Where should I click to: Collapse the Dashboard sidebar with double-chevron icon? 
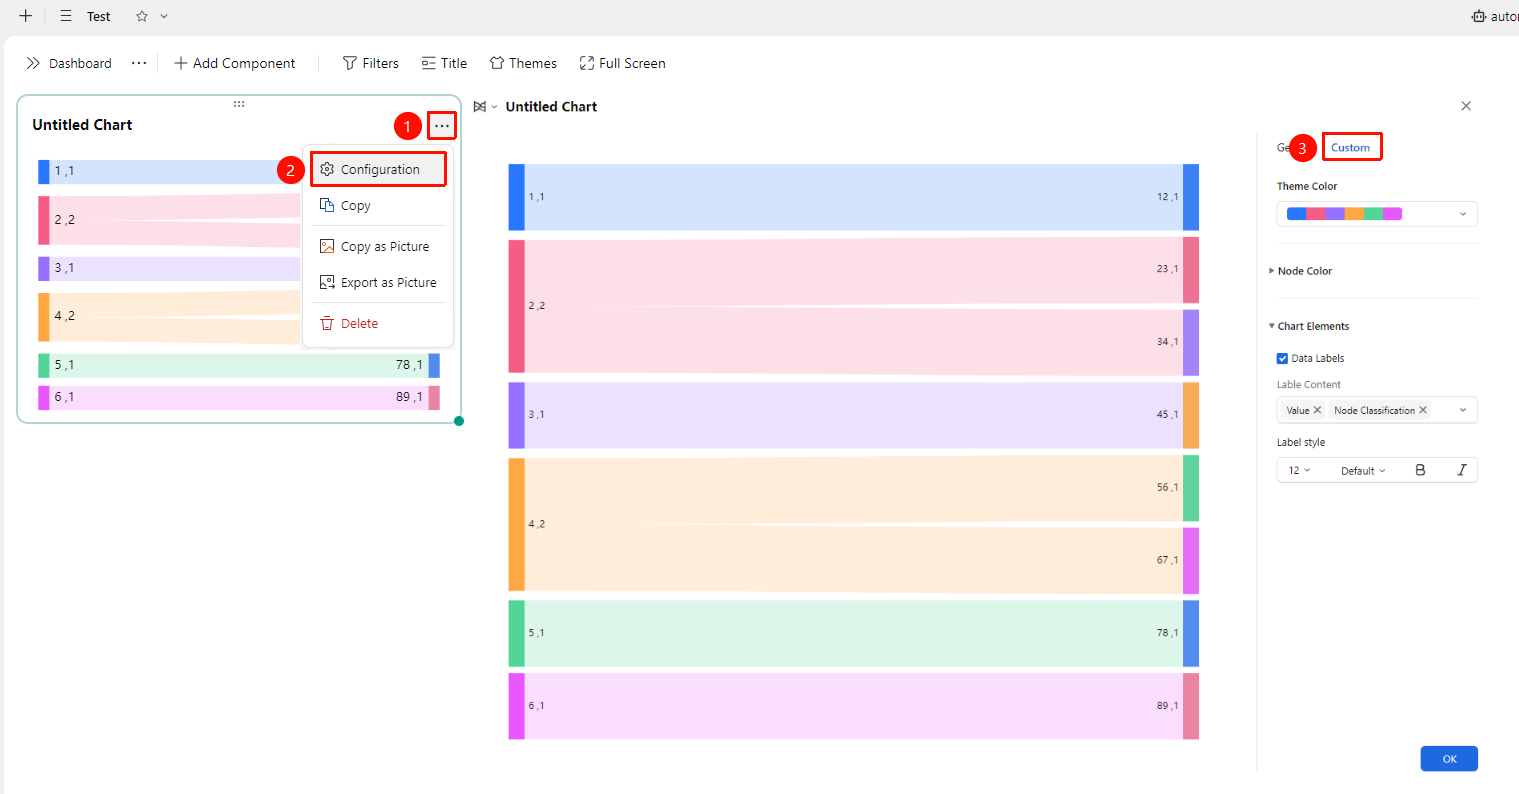click(x=33, y=63)
